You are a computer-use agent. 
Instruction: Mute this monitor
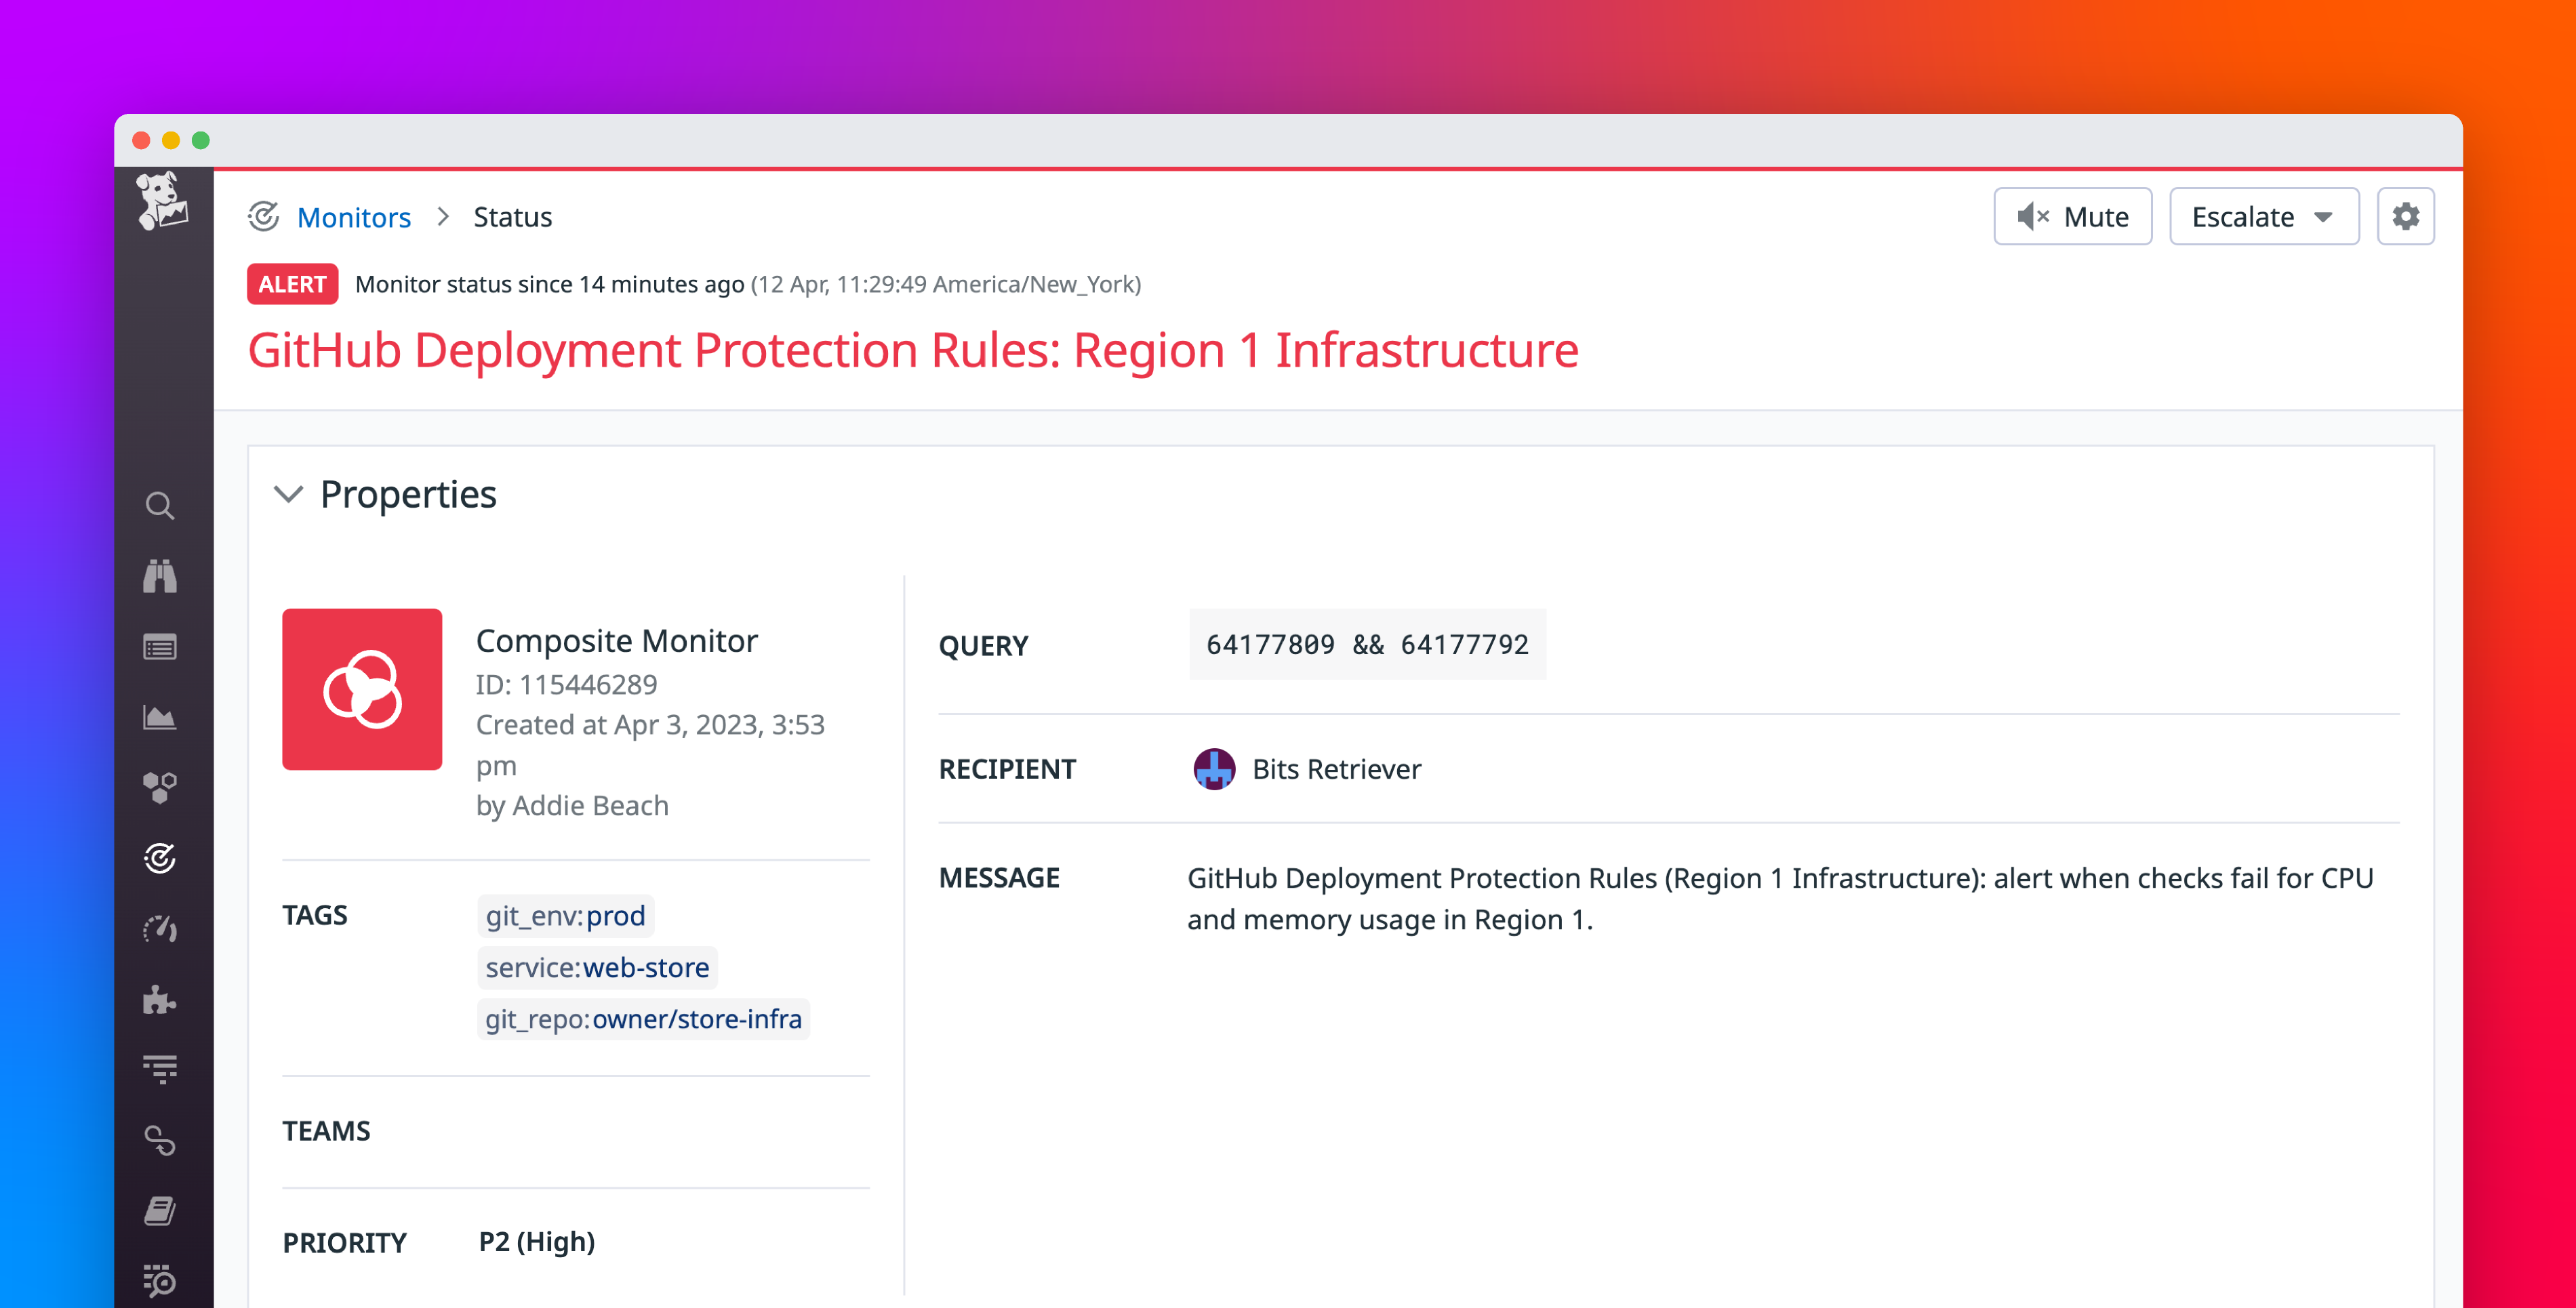(2072, 216)
